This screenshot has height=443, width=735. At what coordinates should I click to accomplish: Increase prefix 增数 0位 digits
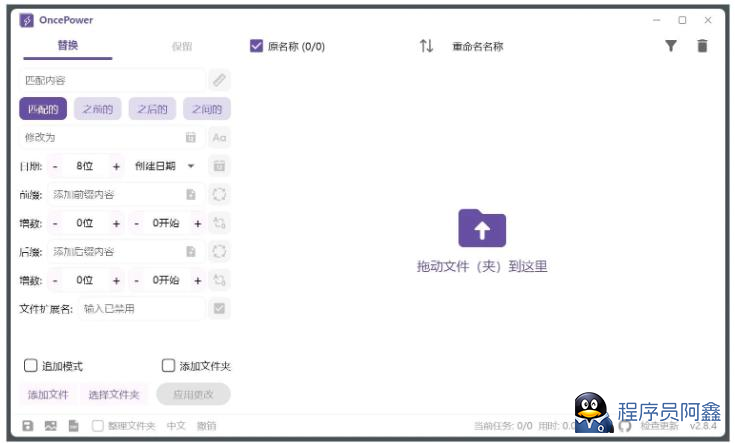[x=116, y=224]
